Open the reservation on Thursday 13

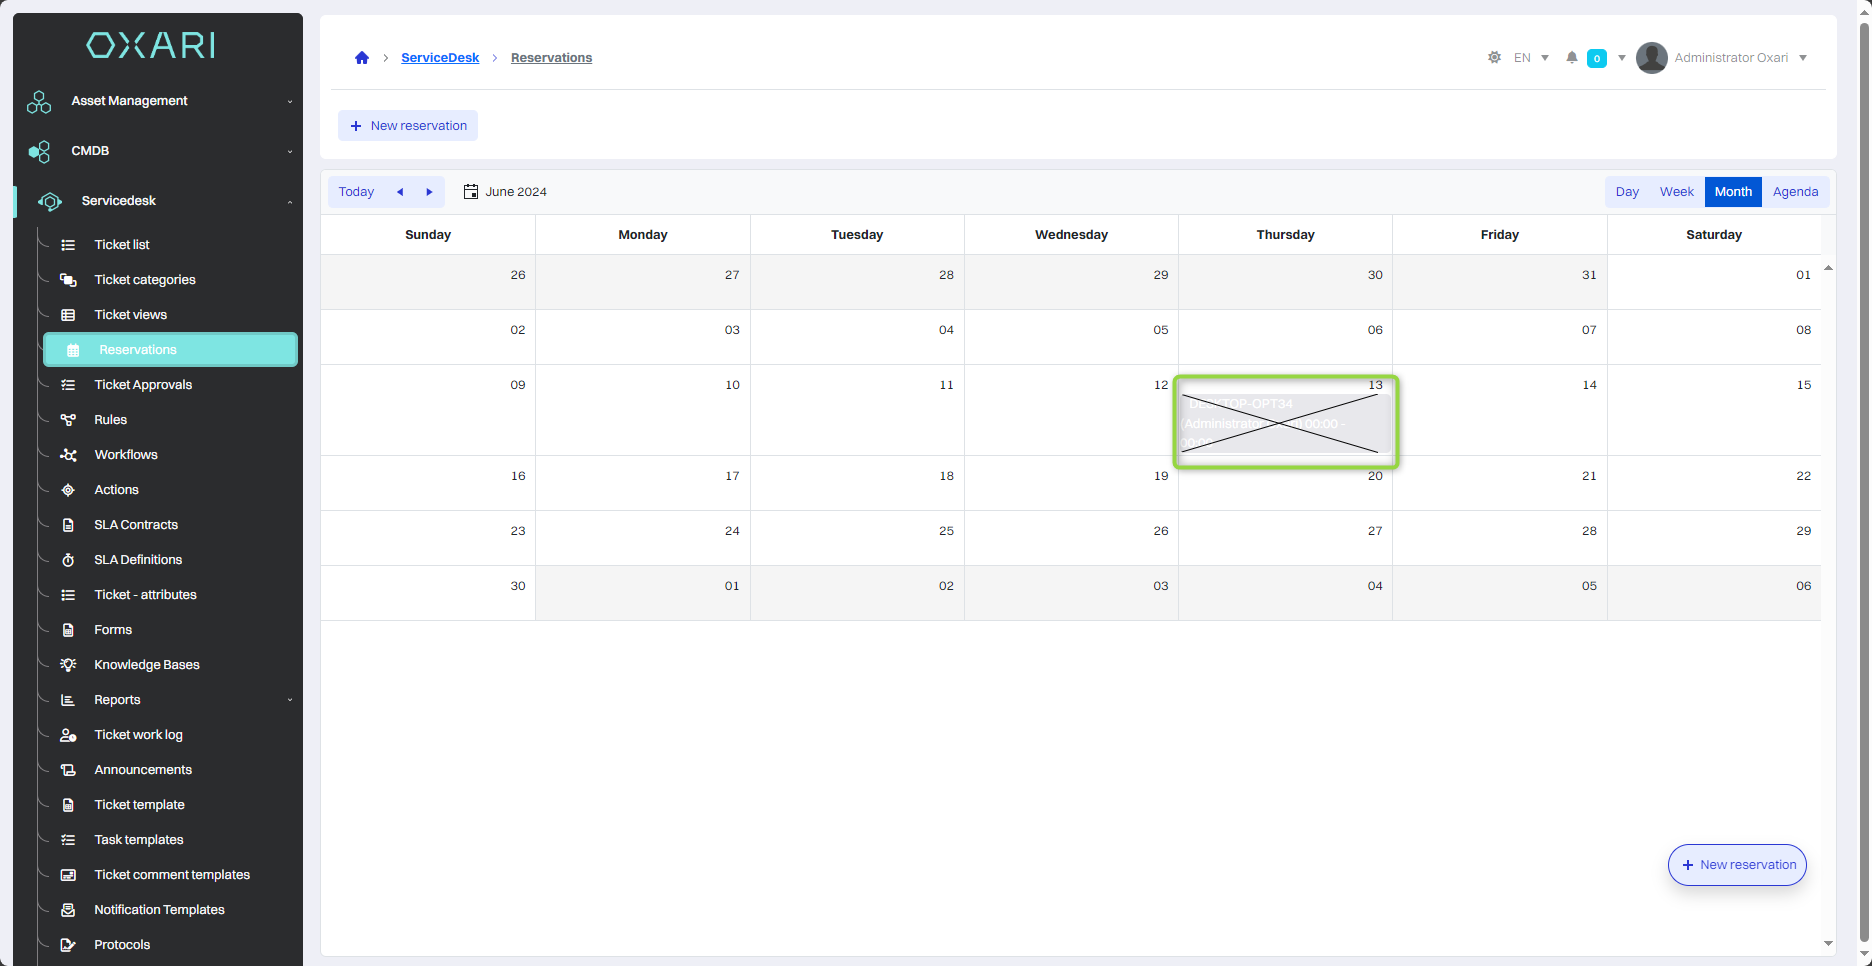[1285, 423]
